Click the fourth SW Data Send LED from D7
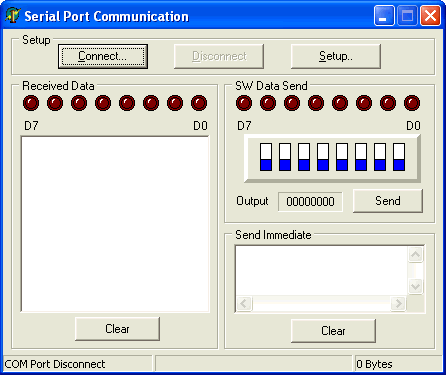This screenshot has width=446, height=375. tap(316, 103)
